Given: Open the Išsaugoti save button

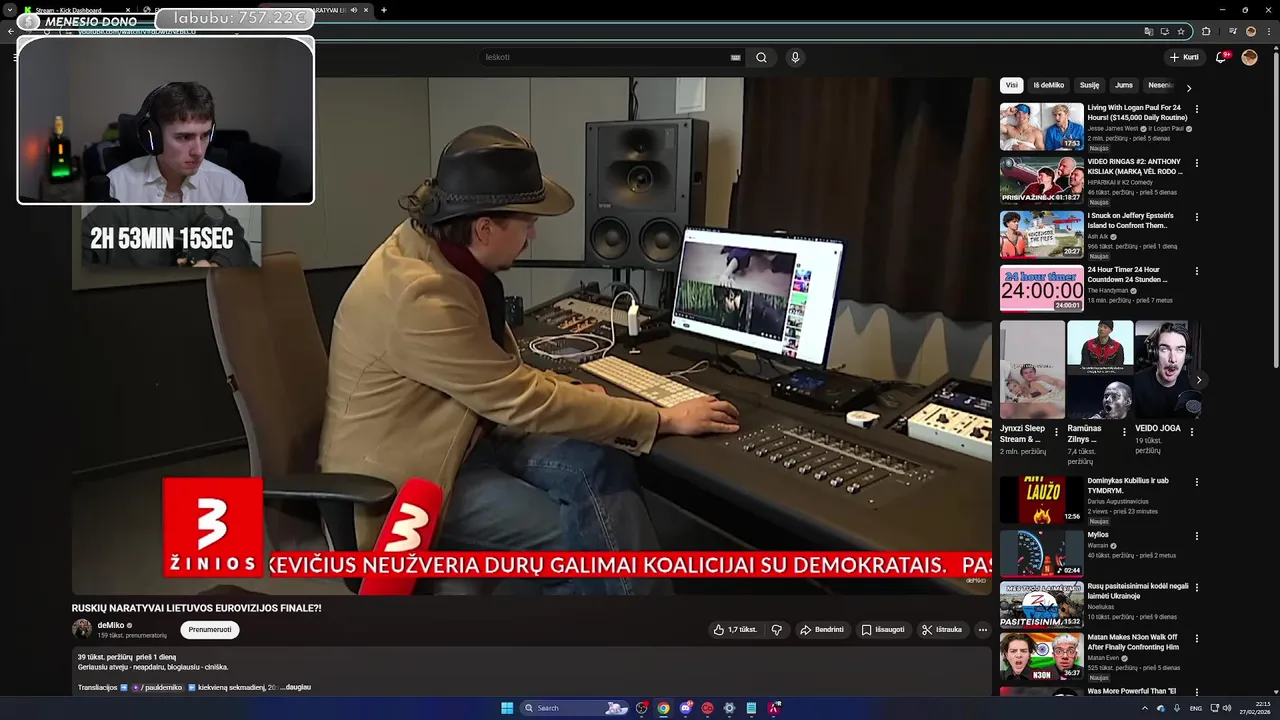Looking at the screenshot, I should click(883, 630).
